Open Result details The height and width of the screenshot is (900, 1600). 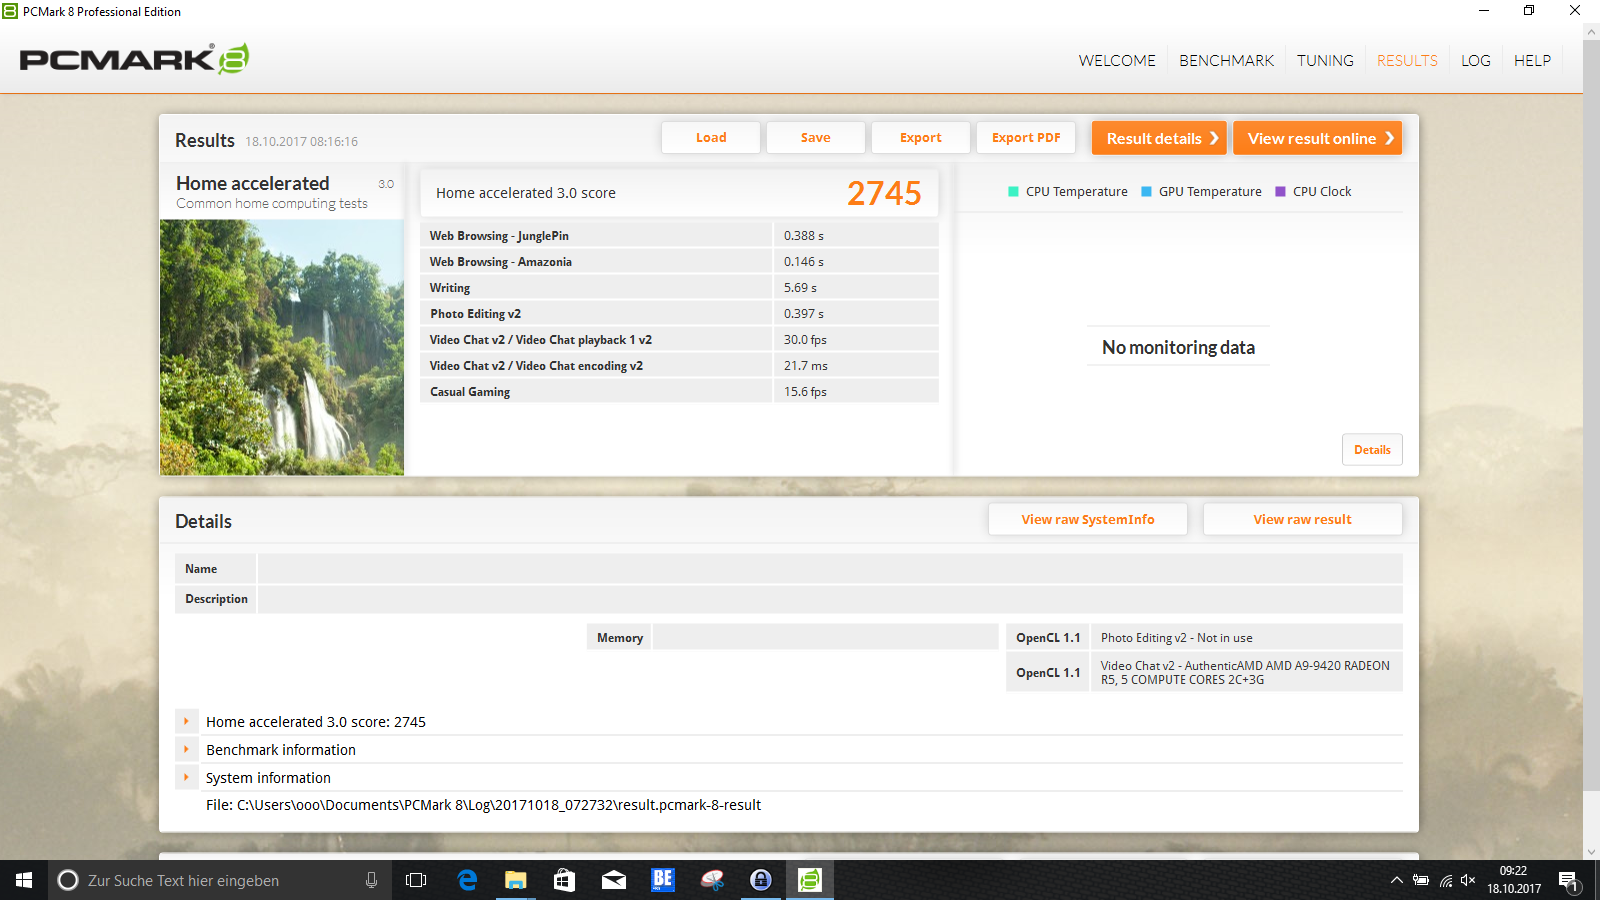[x=1160, y=138]
